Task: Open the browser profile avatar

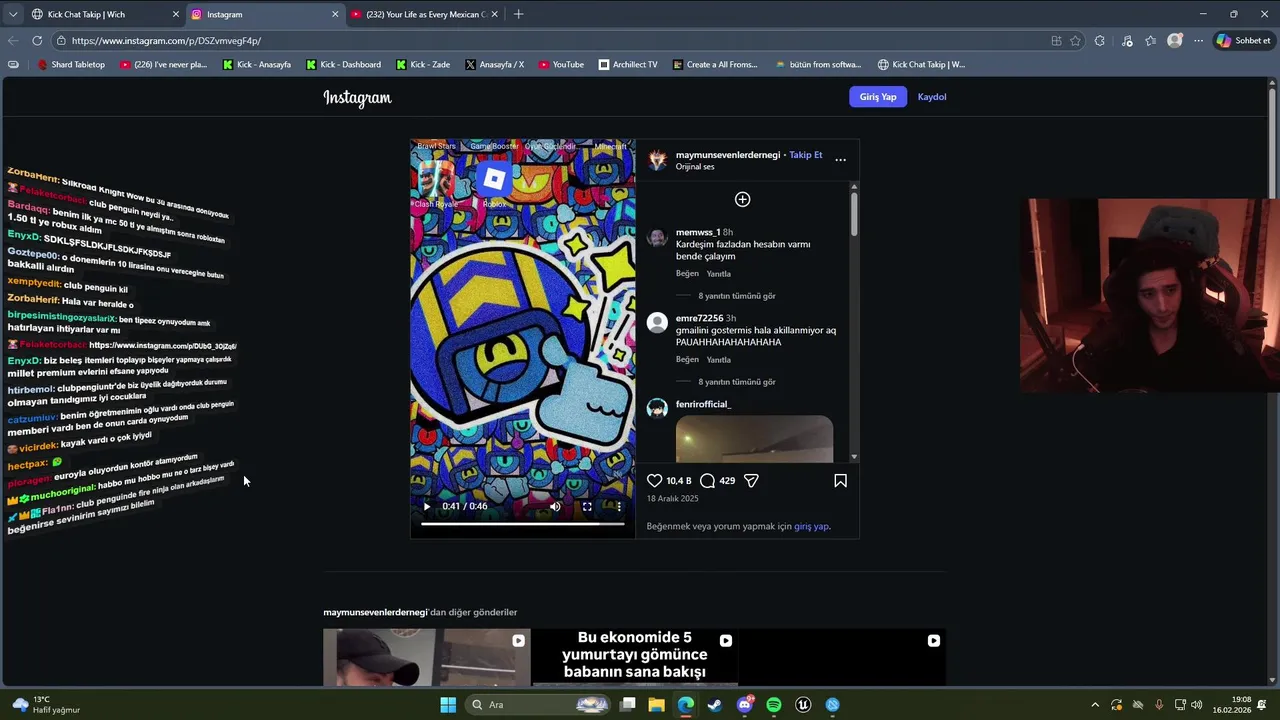Action: point(1175,41)
